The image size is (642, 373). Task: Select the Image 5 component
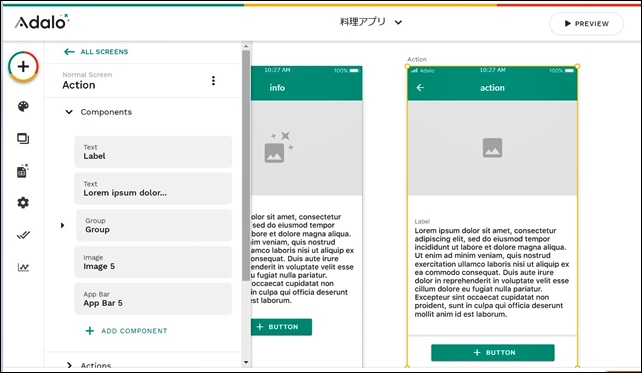pyautogui.click(x=153, y=262)
